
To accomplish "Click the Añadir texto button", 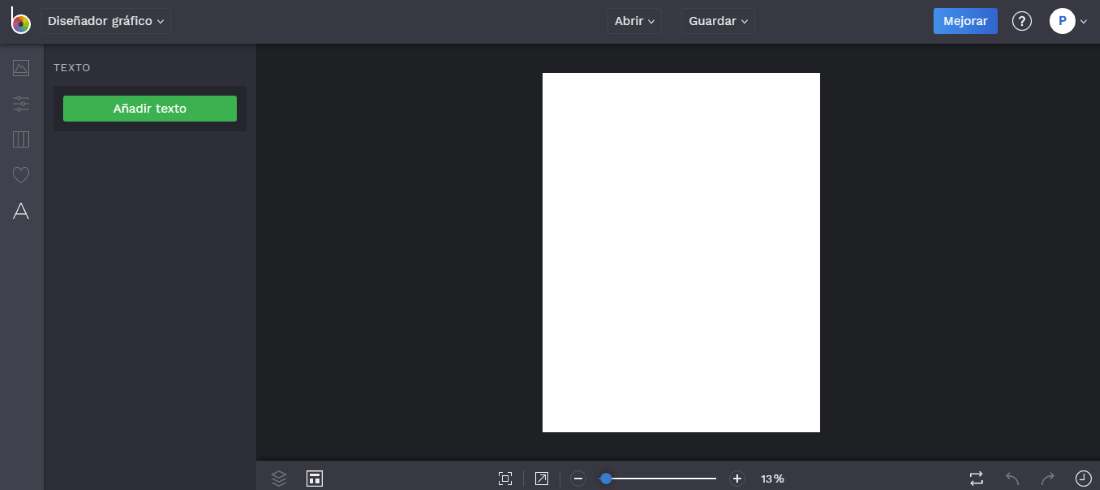I will tap(150, 109).
